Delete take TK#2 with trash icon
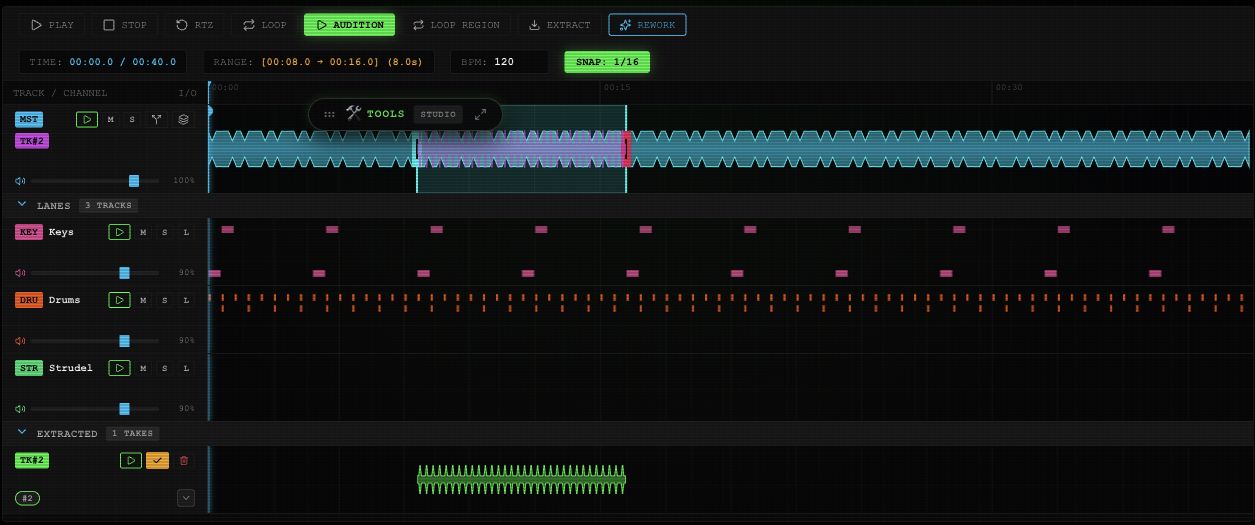Image resolution: width=1255 pixels, height=525 pixels. (x=184, y=460)
